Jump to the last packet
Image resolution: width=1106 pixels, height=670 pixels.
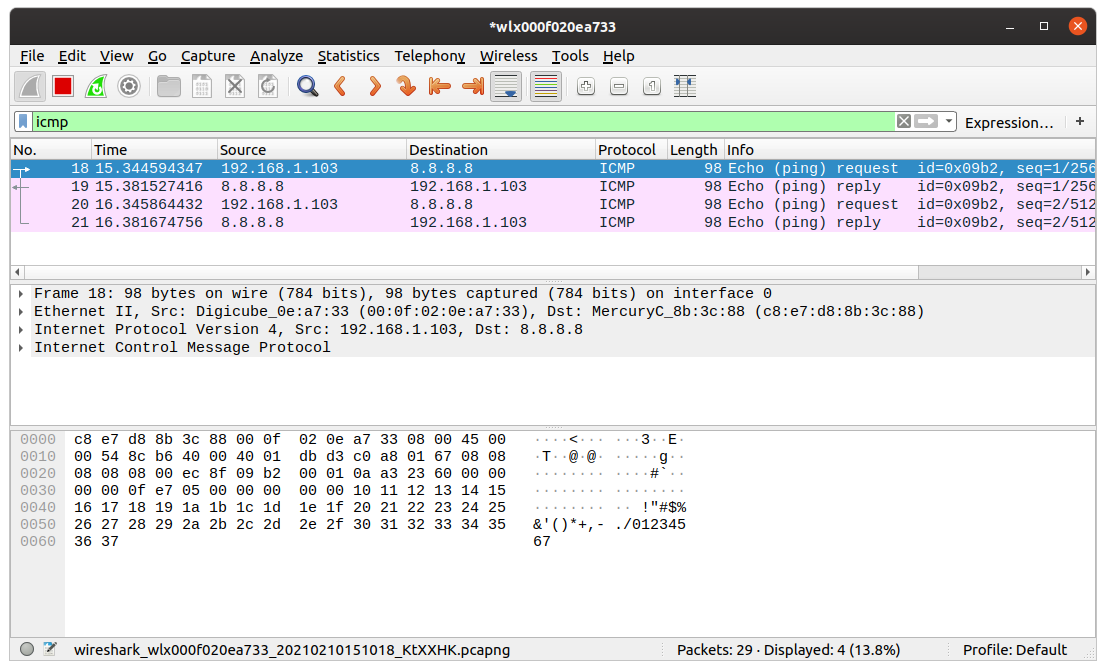(471, 86)
